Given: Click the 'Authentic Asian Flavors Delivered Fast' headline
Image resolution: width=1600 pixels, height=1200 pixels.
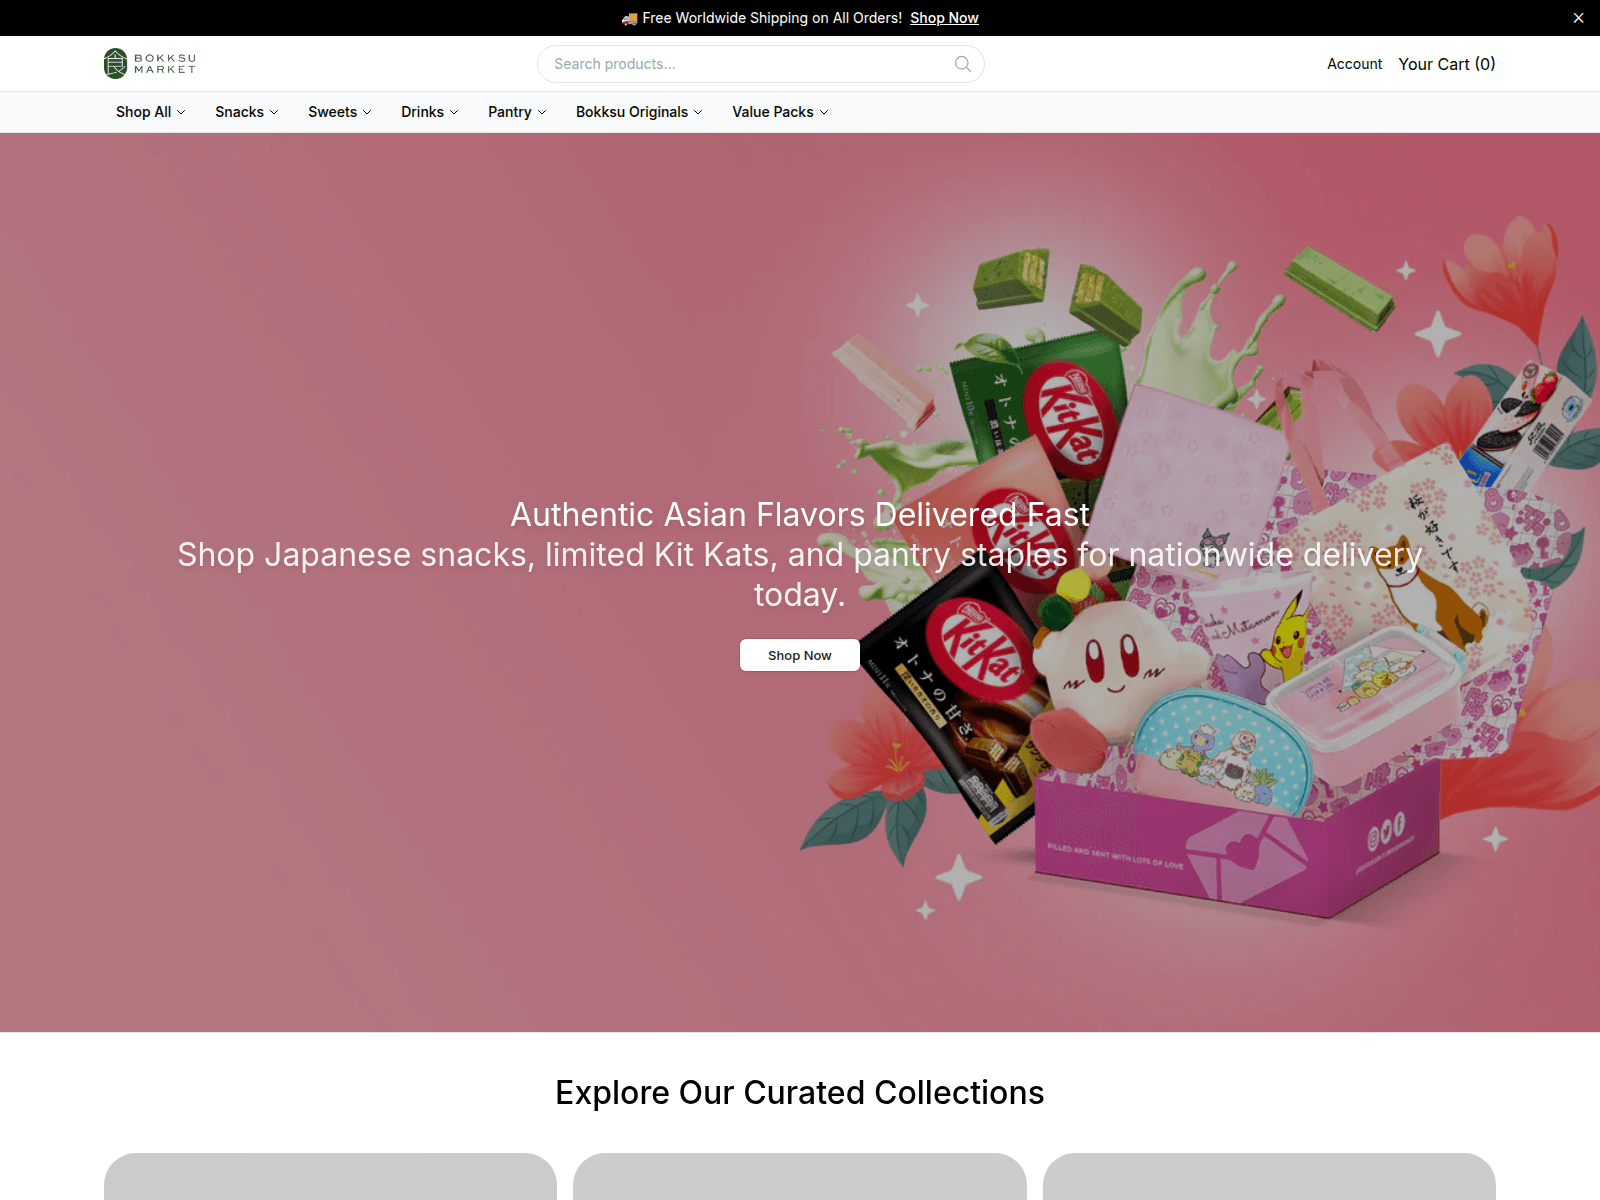Looking at the screenshot, I should [800, 514].
